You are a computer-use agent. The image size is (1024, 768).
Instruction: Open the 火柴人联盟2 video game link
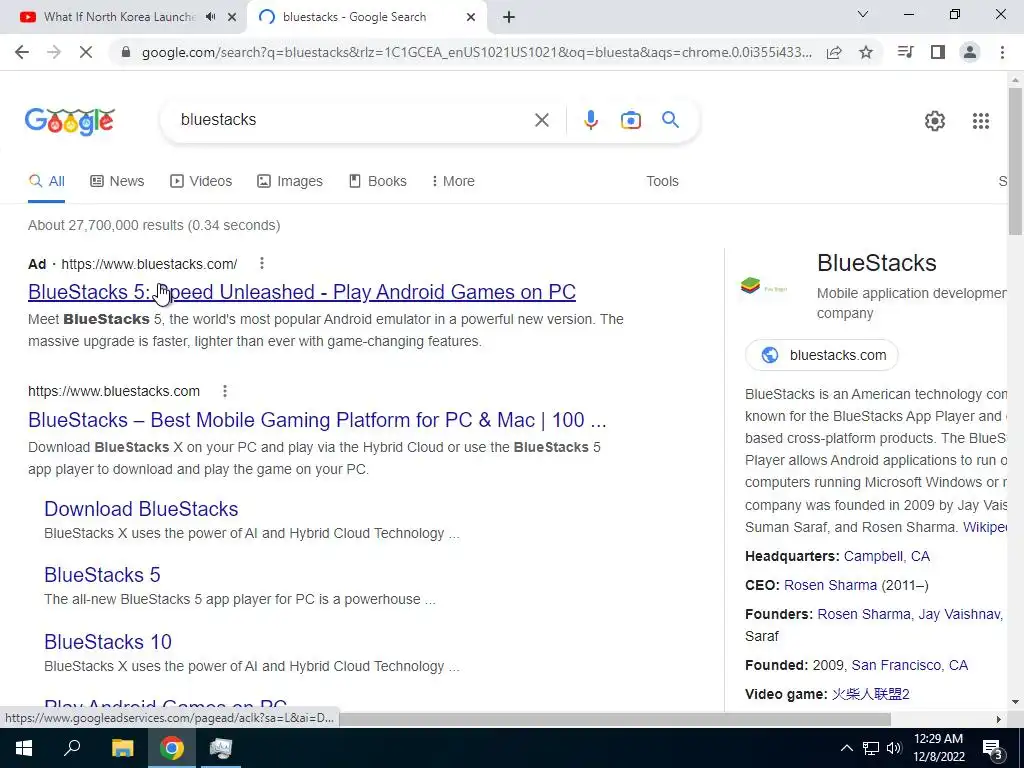871,694
